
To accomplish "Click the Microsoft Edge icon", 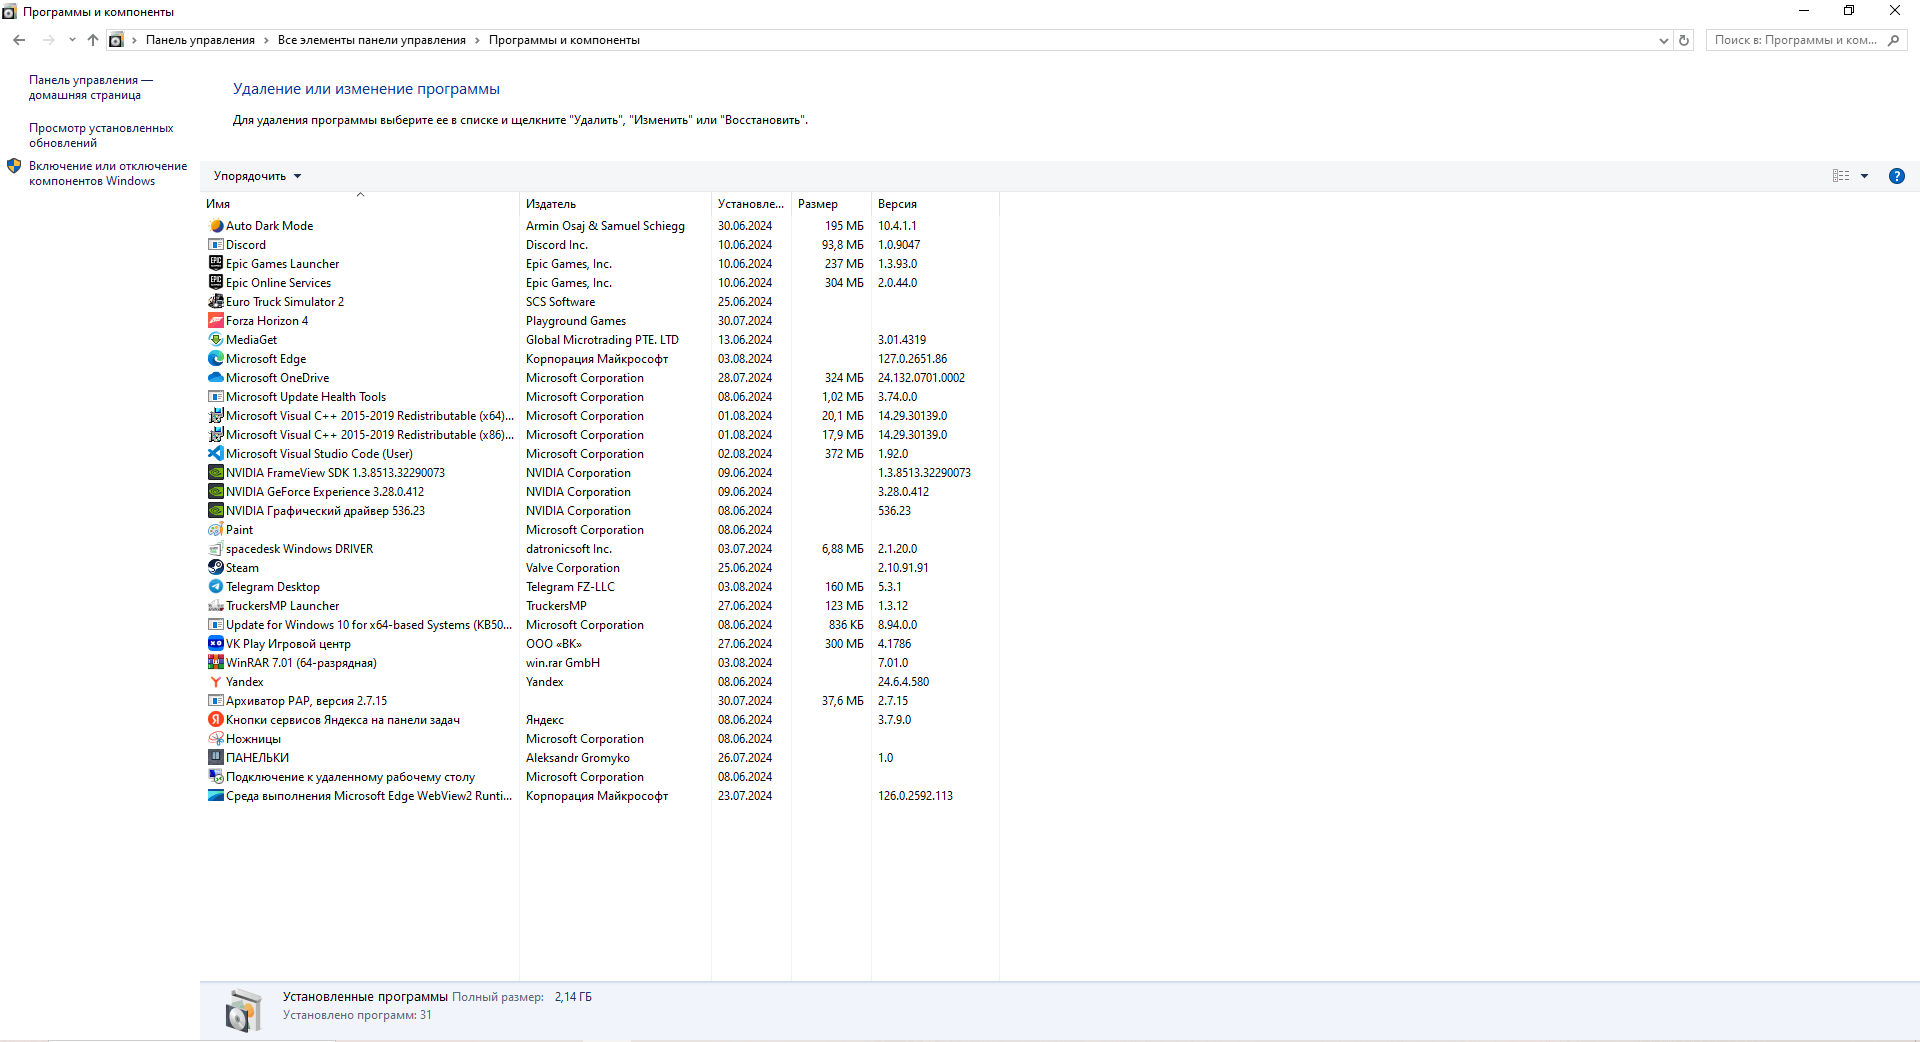I will 216,359.
